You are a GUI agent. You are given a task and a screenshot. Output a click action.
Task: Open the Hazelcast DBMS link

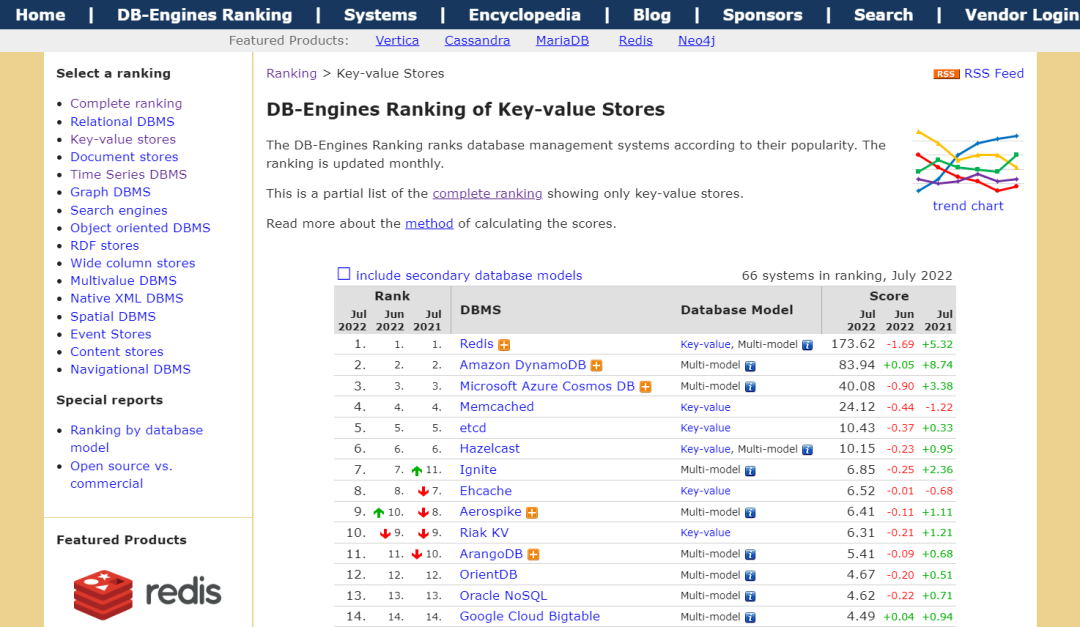pyautogui.click(x=490, y=449)
